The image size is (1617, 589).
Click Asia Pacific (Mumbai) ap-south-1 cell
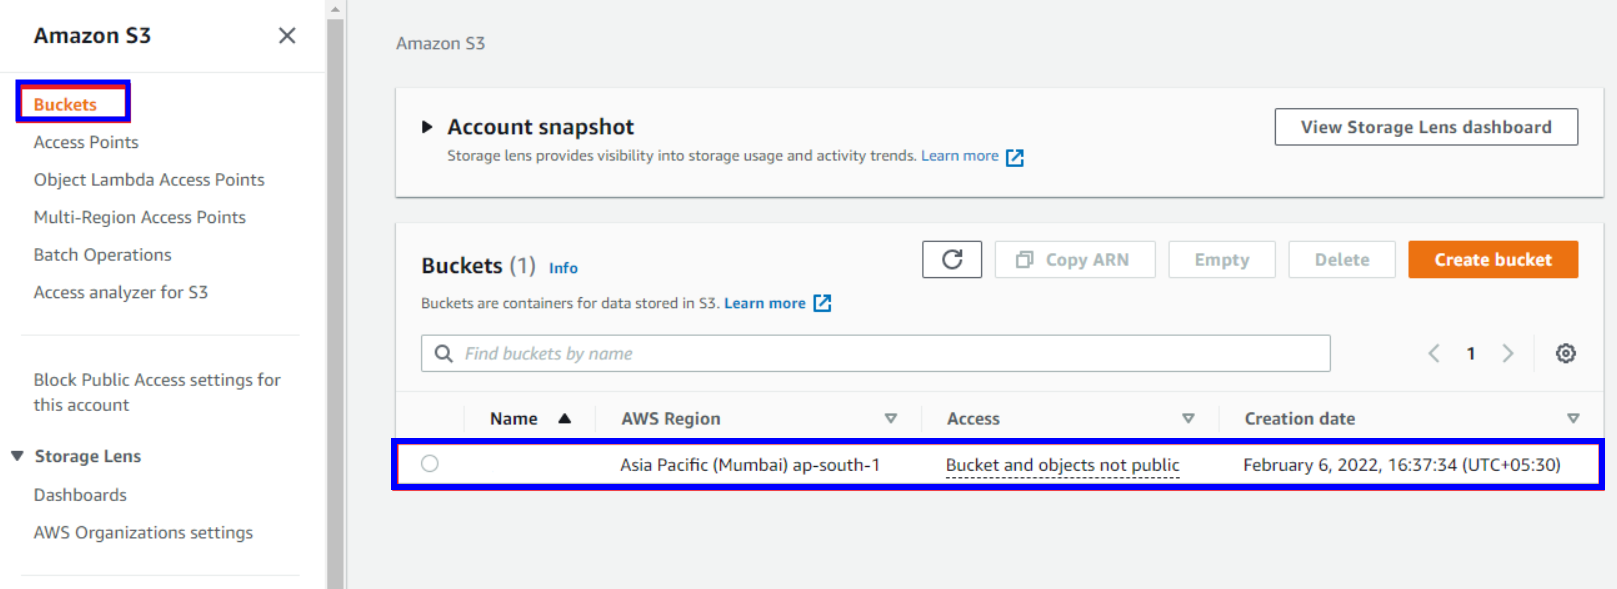click(x=750, y=465)
